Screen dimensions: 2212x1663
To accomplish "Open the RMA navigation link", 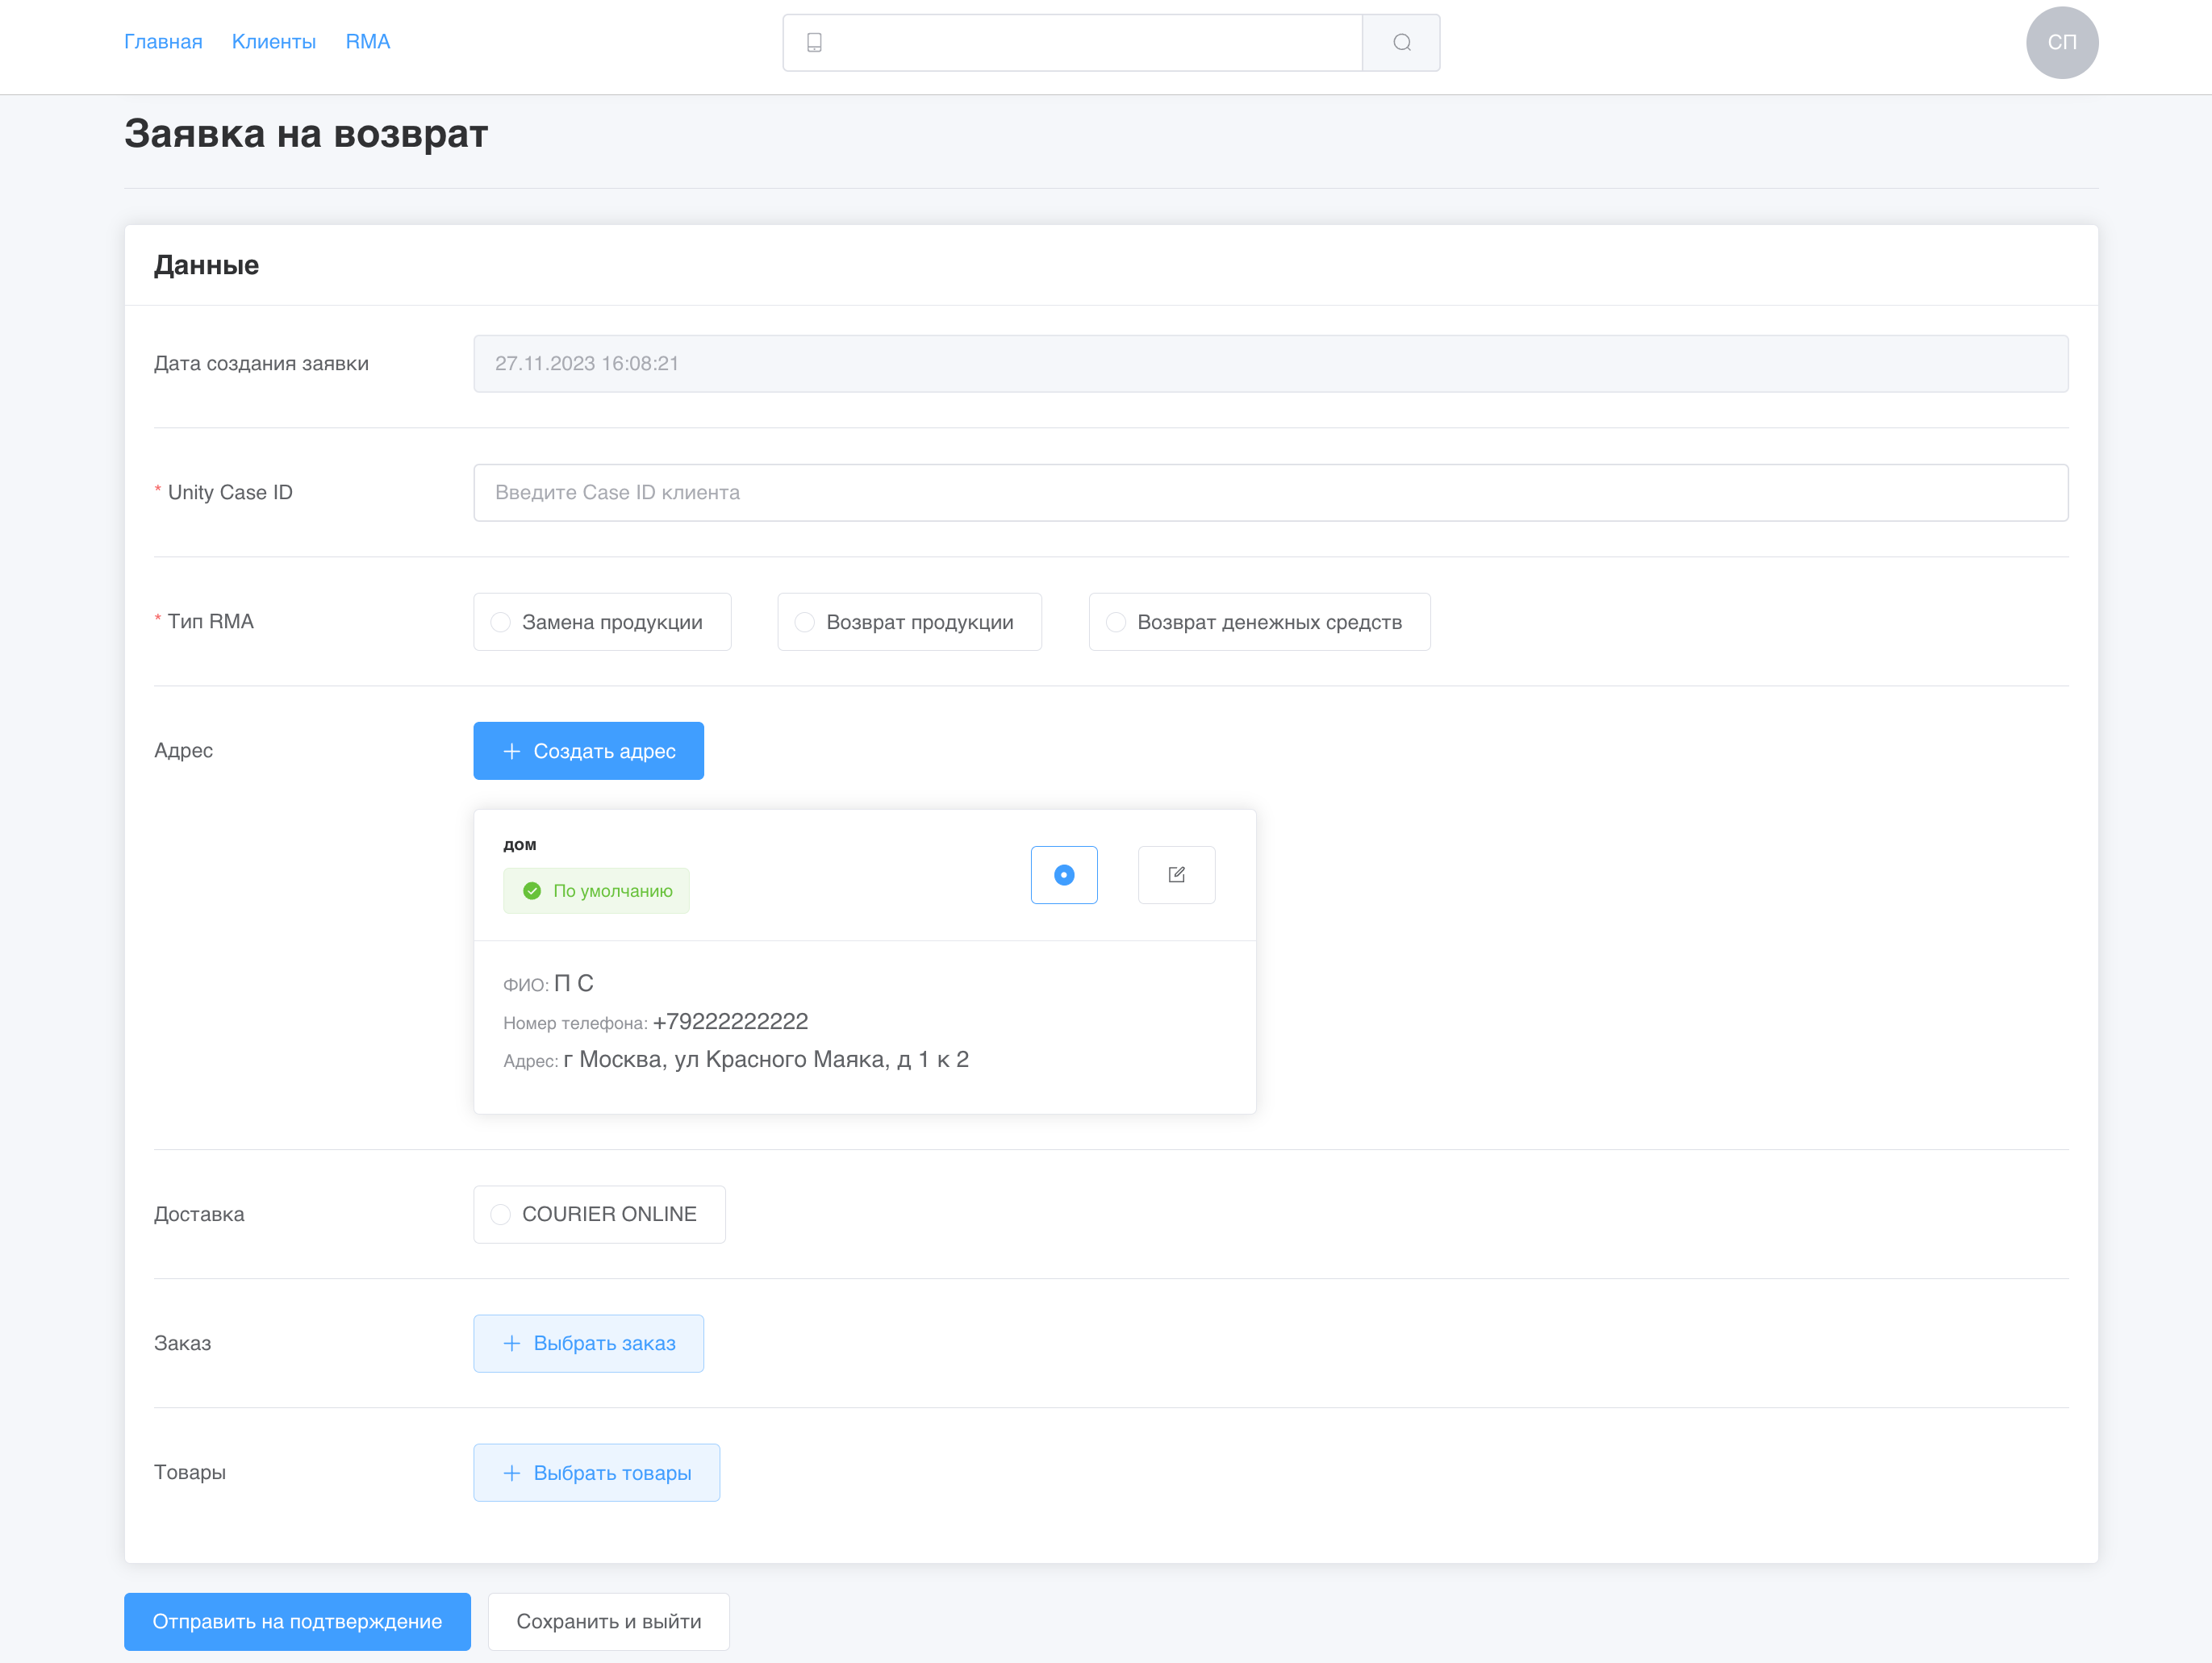I will (367, 42).
